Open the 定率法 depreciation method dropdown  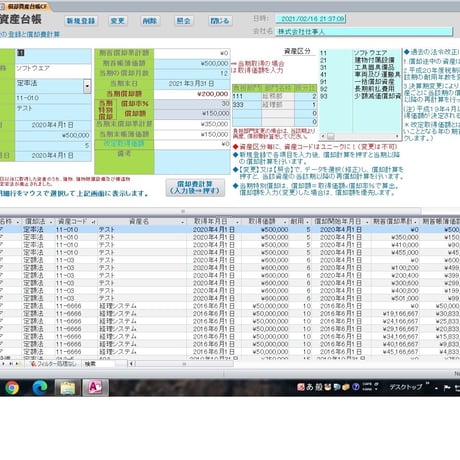click(87, 86)
